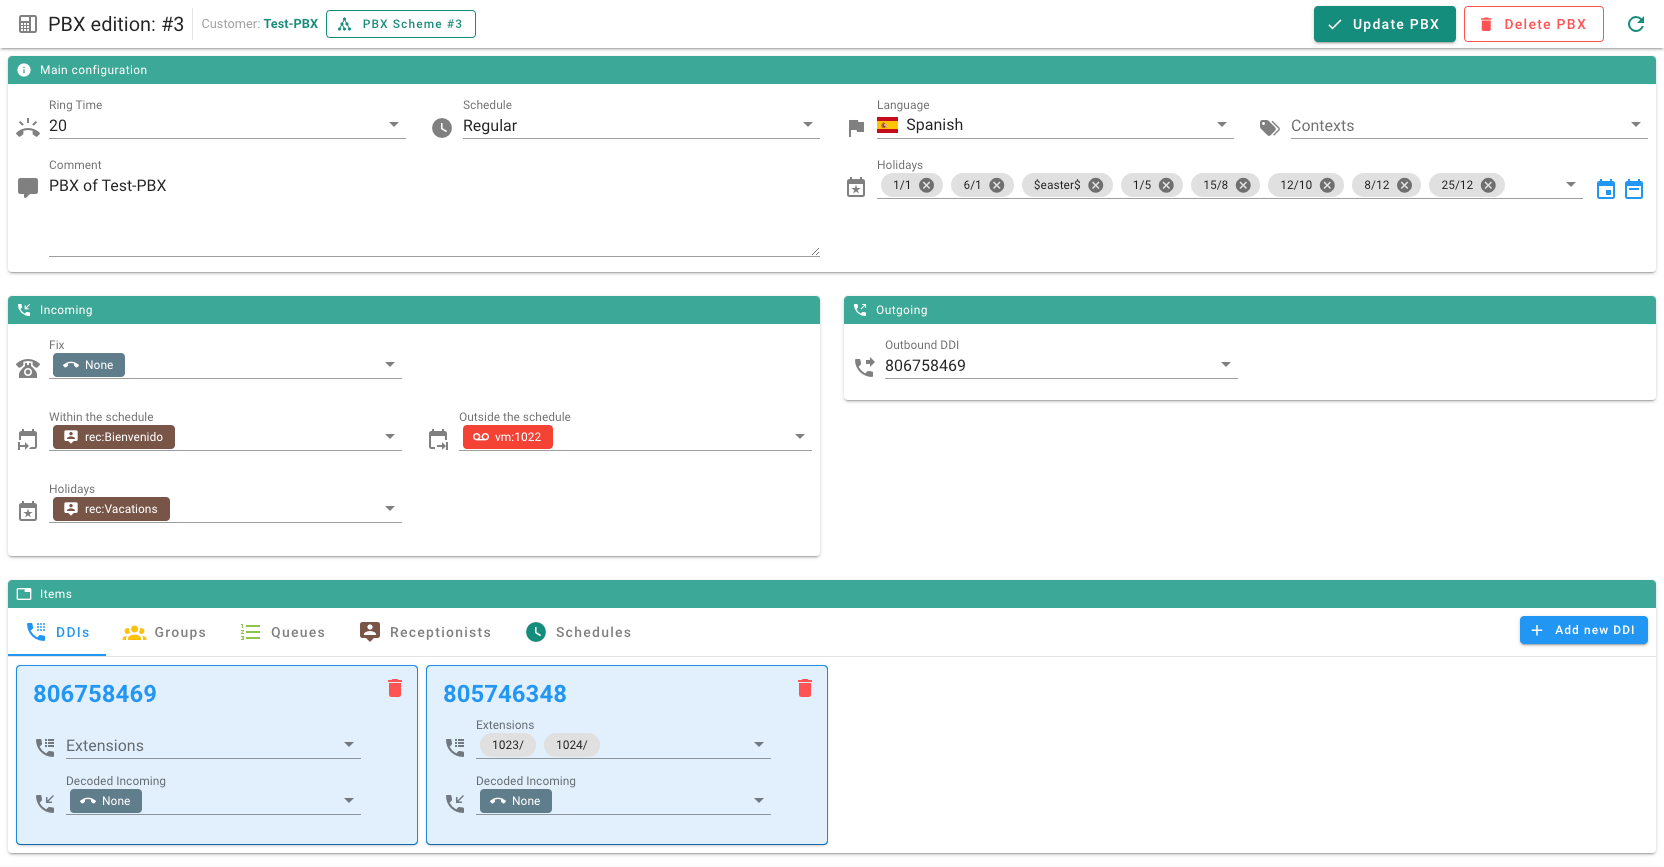Viewport: 1664px width, 867px height.
Task: Switch to the DDIs tab
Action: click(57, 632)
